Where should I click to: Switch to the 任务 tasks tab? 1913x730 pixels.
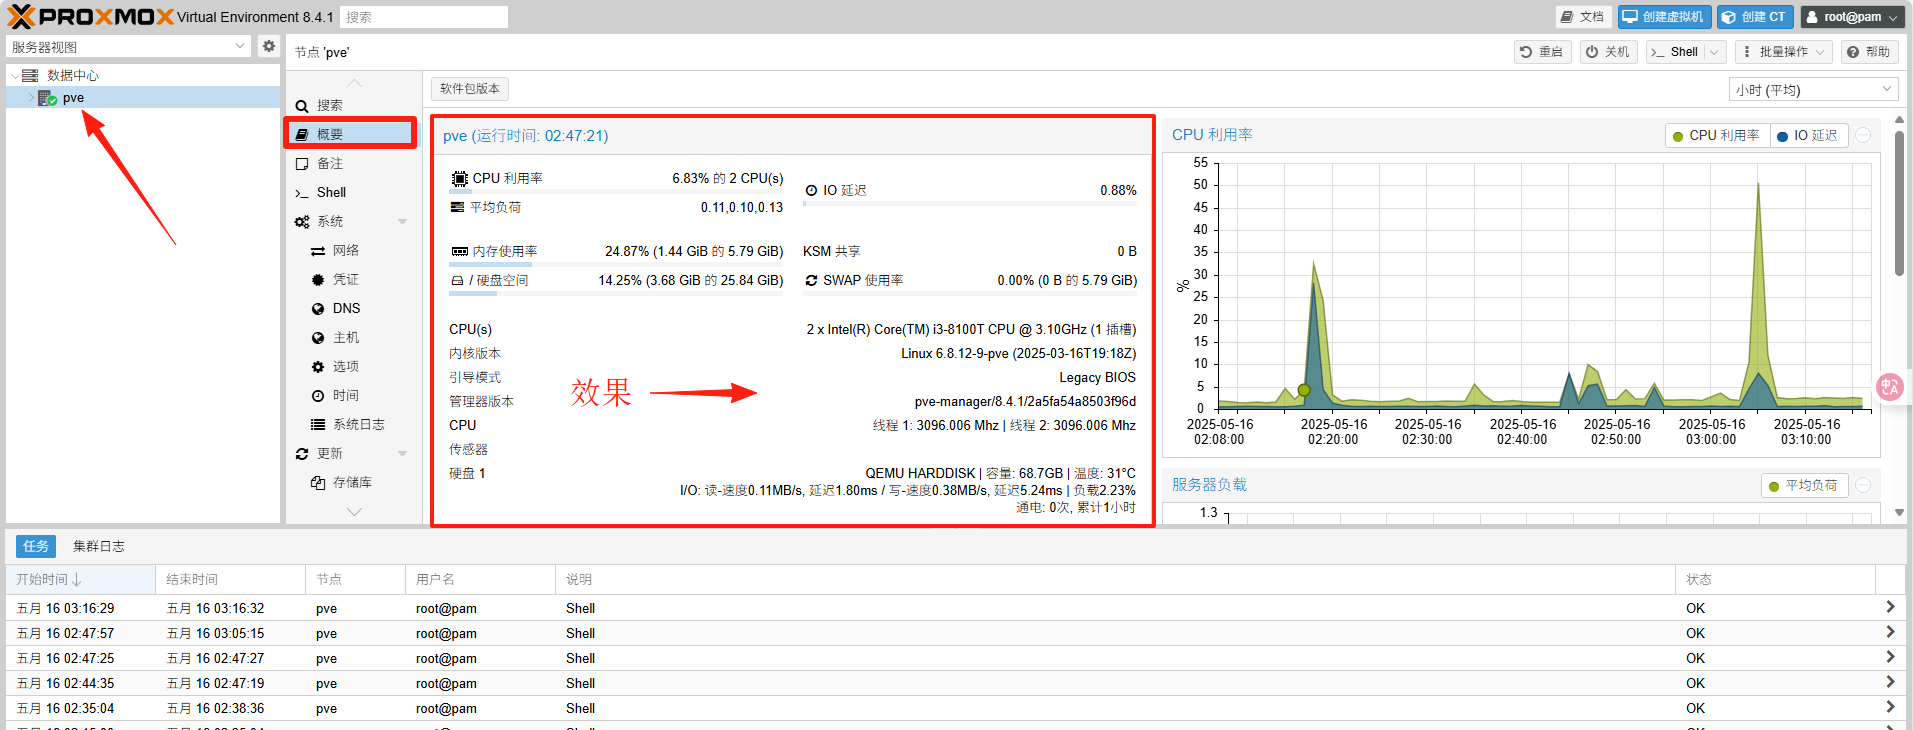point(36,546)
